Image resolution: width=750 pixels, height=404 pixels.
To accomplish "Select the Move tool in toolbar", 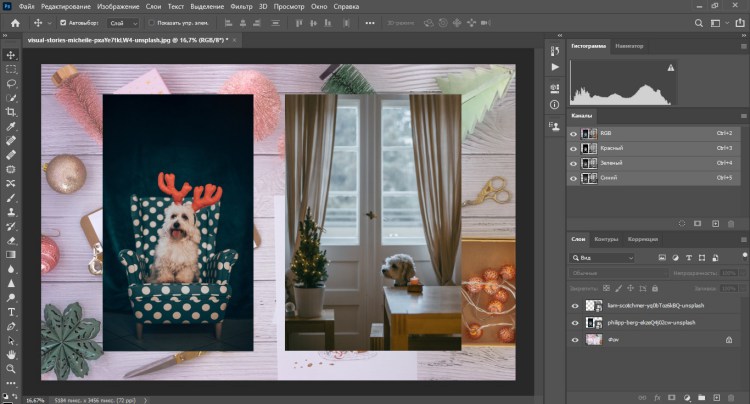I will 11,55.
